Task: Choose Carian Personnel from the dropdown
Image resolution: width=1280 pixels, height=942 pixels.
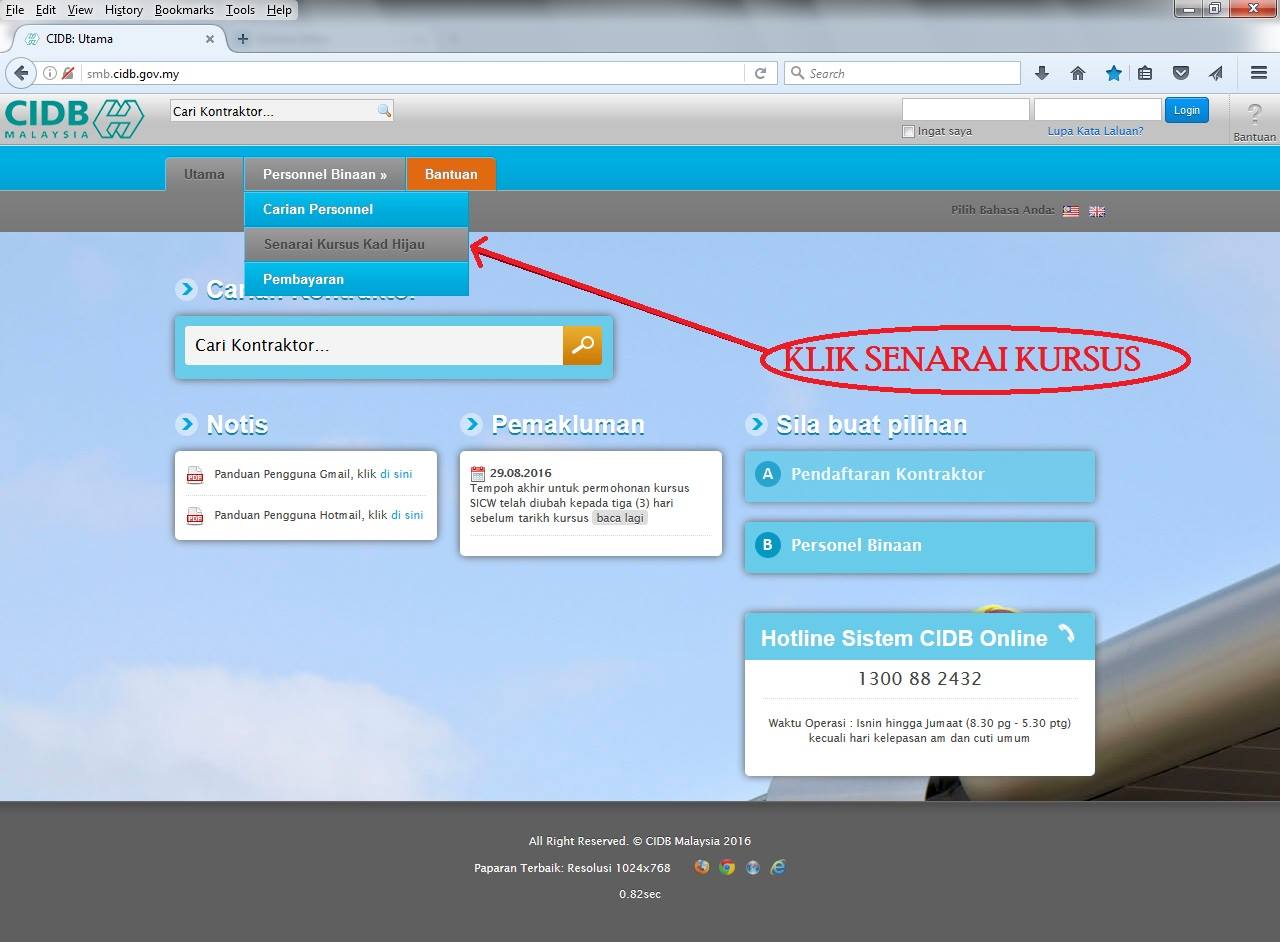Action: coord(356,209)
